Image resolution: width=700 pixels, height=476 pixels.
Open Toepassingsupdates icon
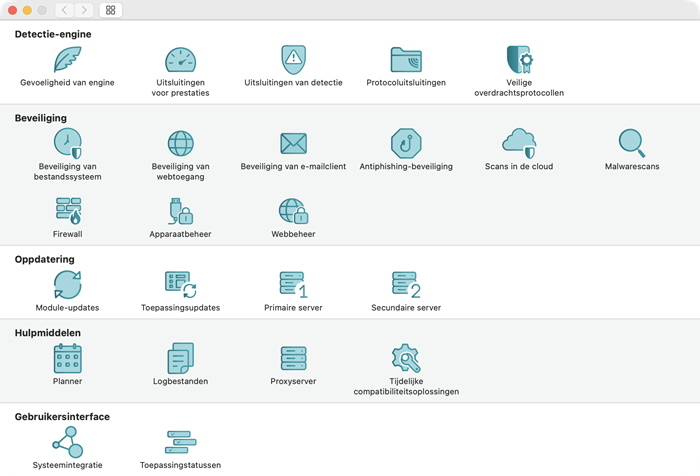pos(180,284)
